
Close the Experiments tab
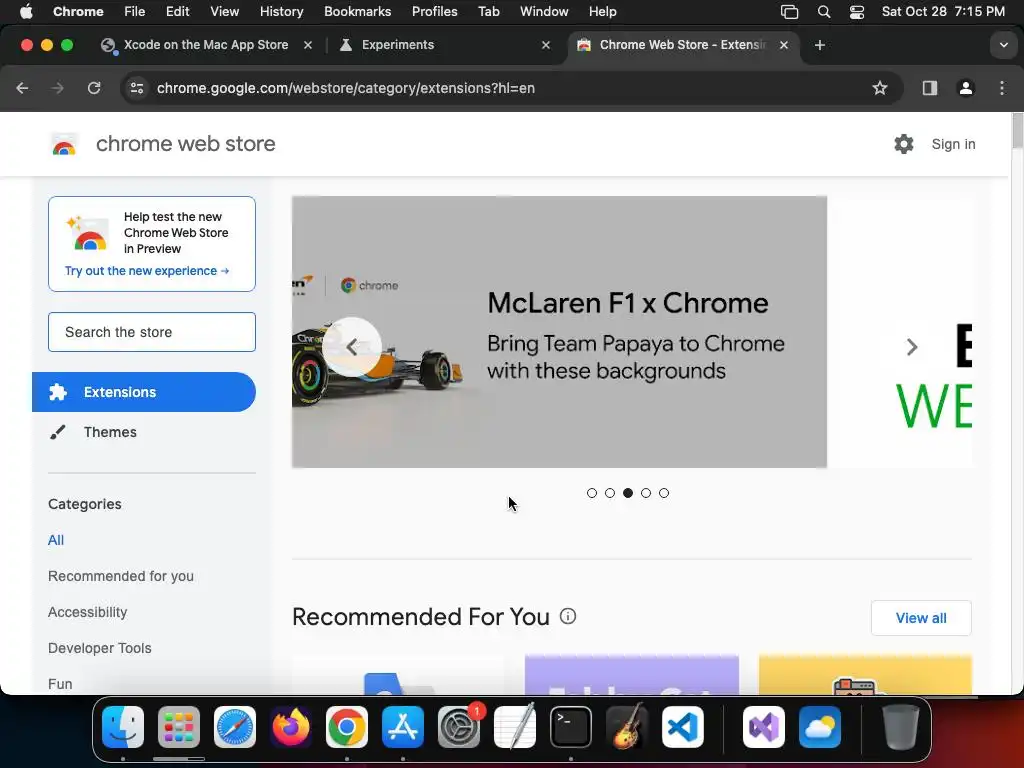[x=546, y=45]
